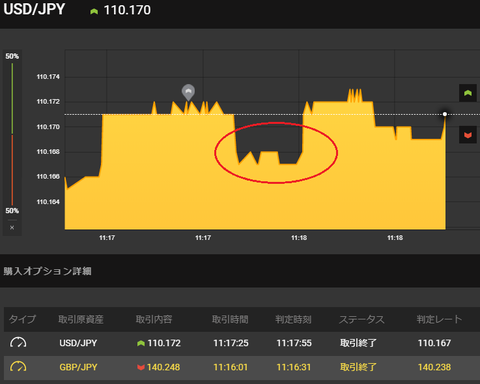Screen dimensions: 480x384
Task: Click the trade time 11:17:25
Action: (x=231, y=343)
